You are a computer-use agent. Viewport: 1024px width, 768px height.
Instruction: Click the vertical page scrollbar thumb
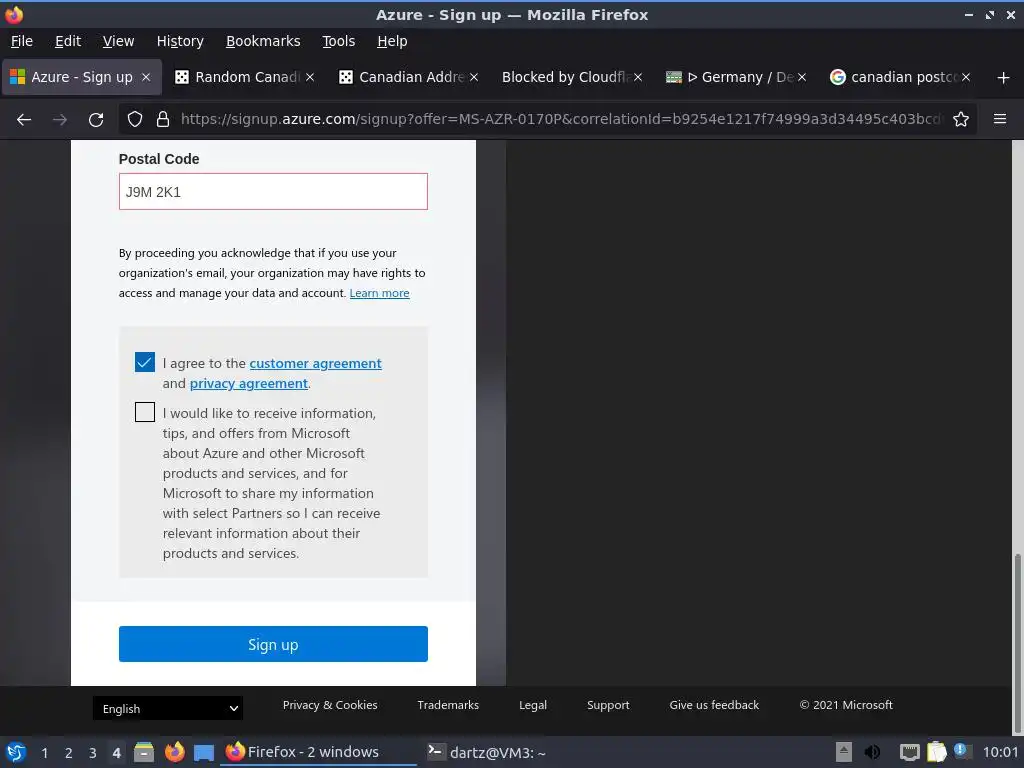pos(1017,643)
